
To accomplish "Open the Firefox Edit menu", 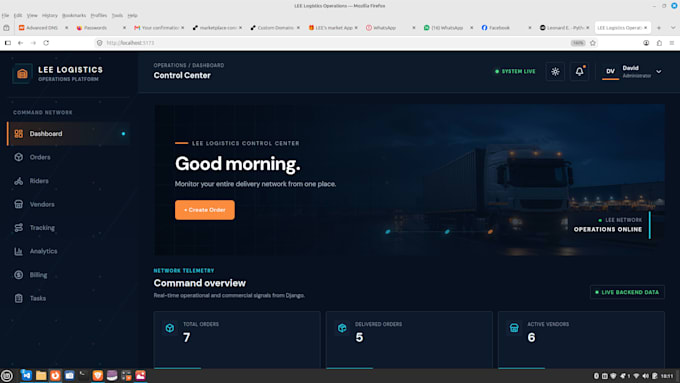I will click(18, 15).
